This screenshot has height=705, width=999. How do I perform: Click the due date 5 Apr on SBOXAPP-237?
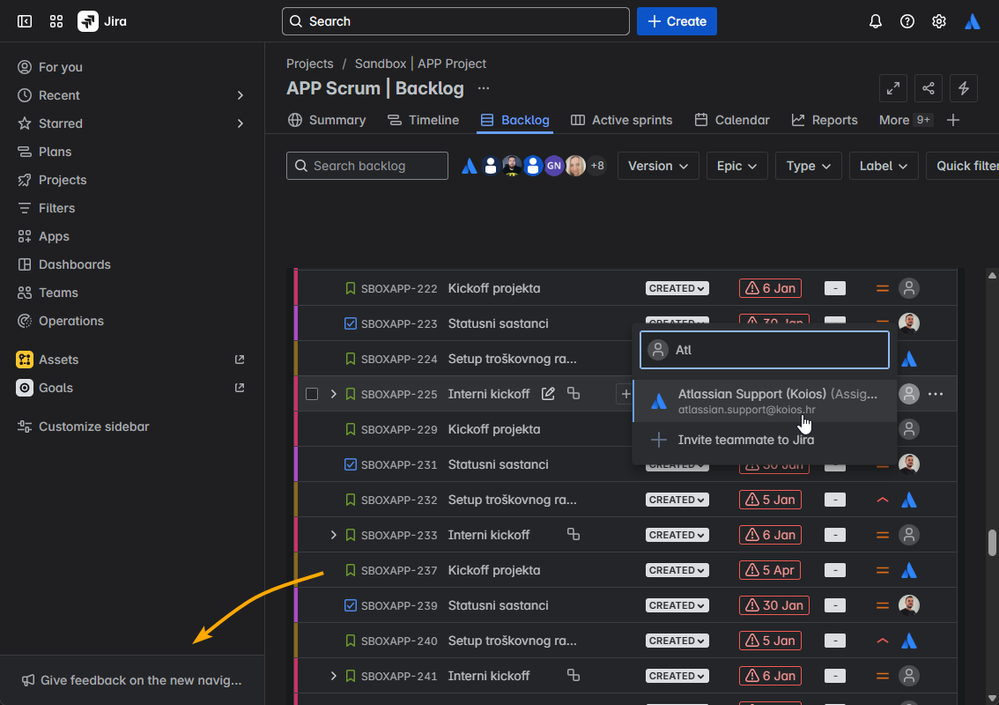(x=770, y=570)
